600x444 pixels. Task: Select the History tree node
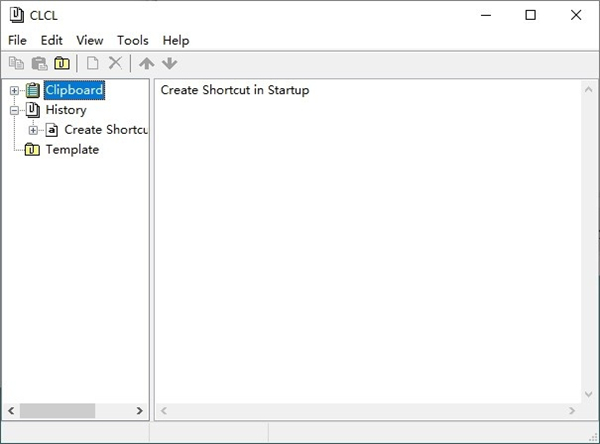(x=66, y=110)
